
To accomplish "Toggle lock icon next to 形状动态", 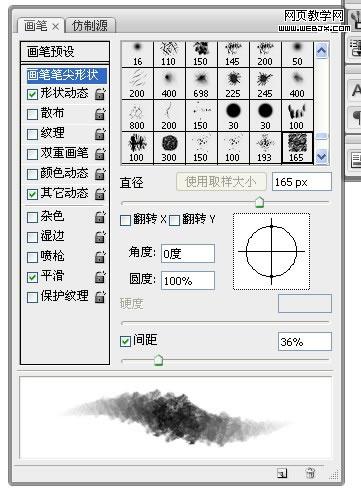I will coord(100,94).
